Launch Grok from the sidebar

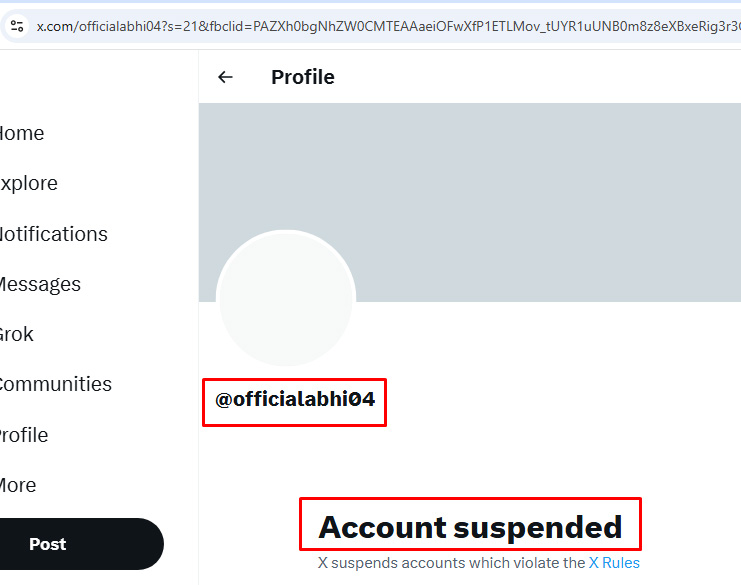tap(17, 334)
